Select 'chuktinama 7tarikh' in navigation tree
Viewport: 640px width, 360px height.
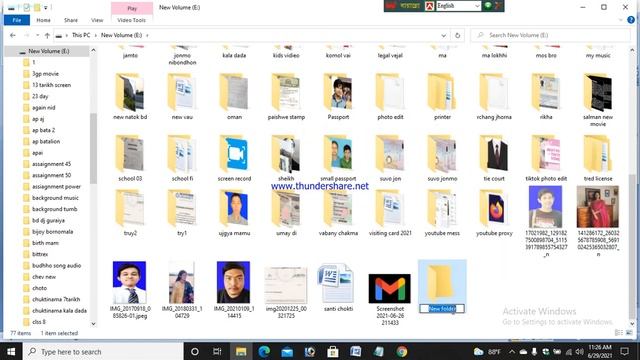tap(56, 299)
